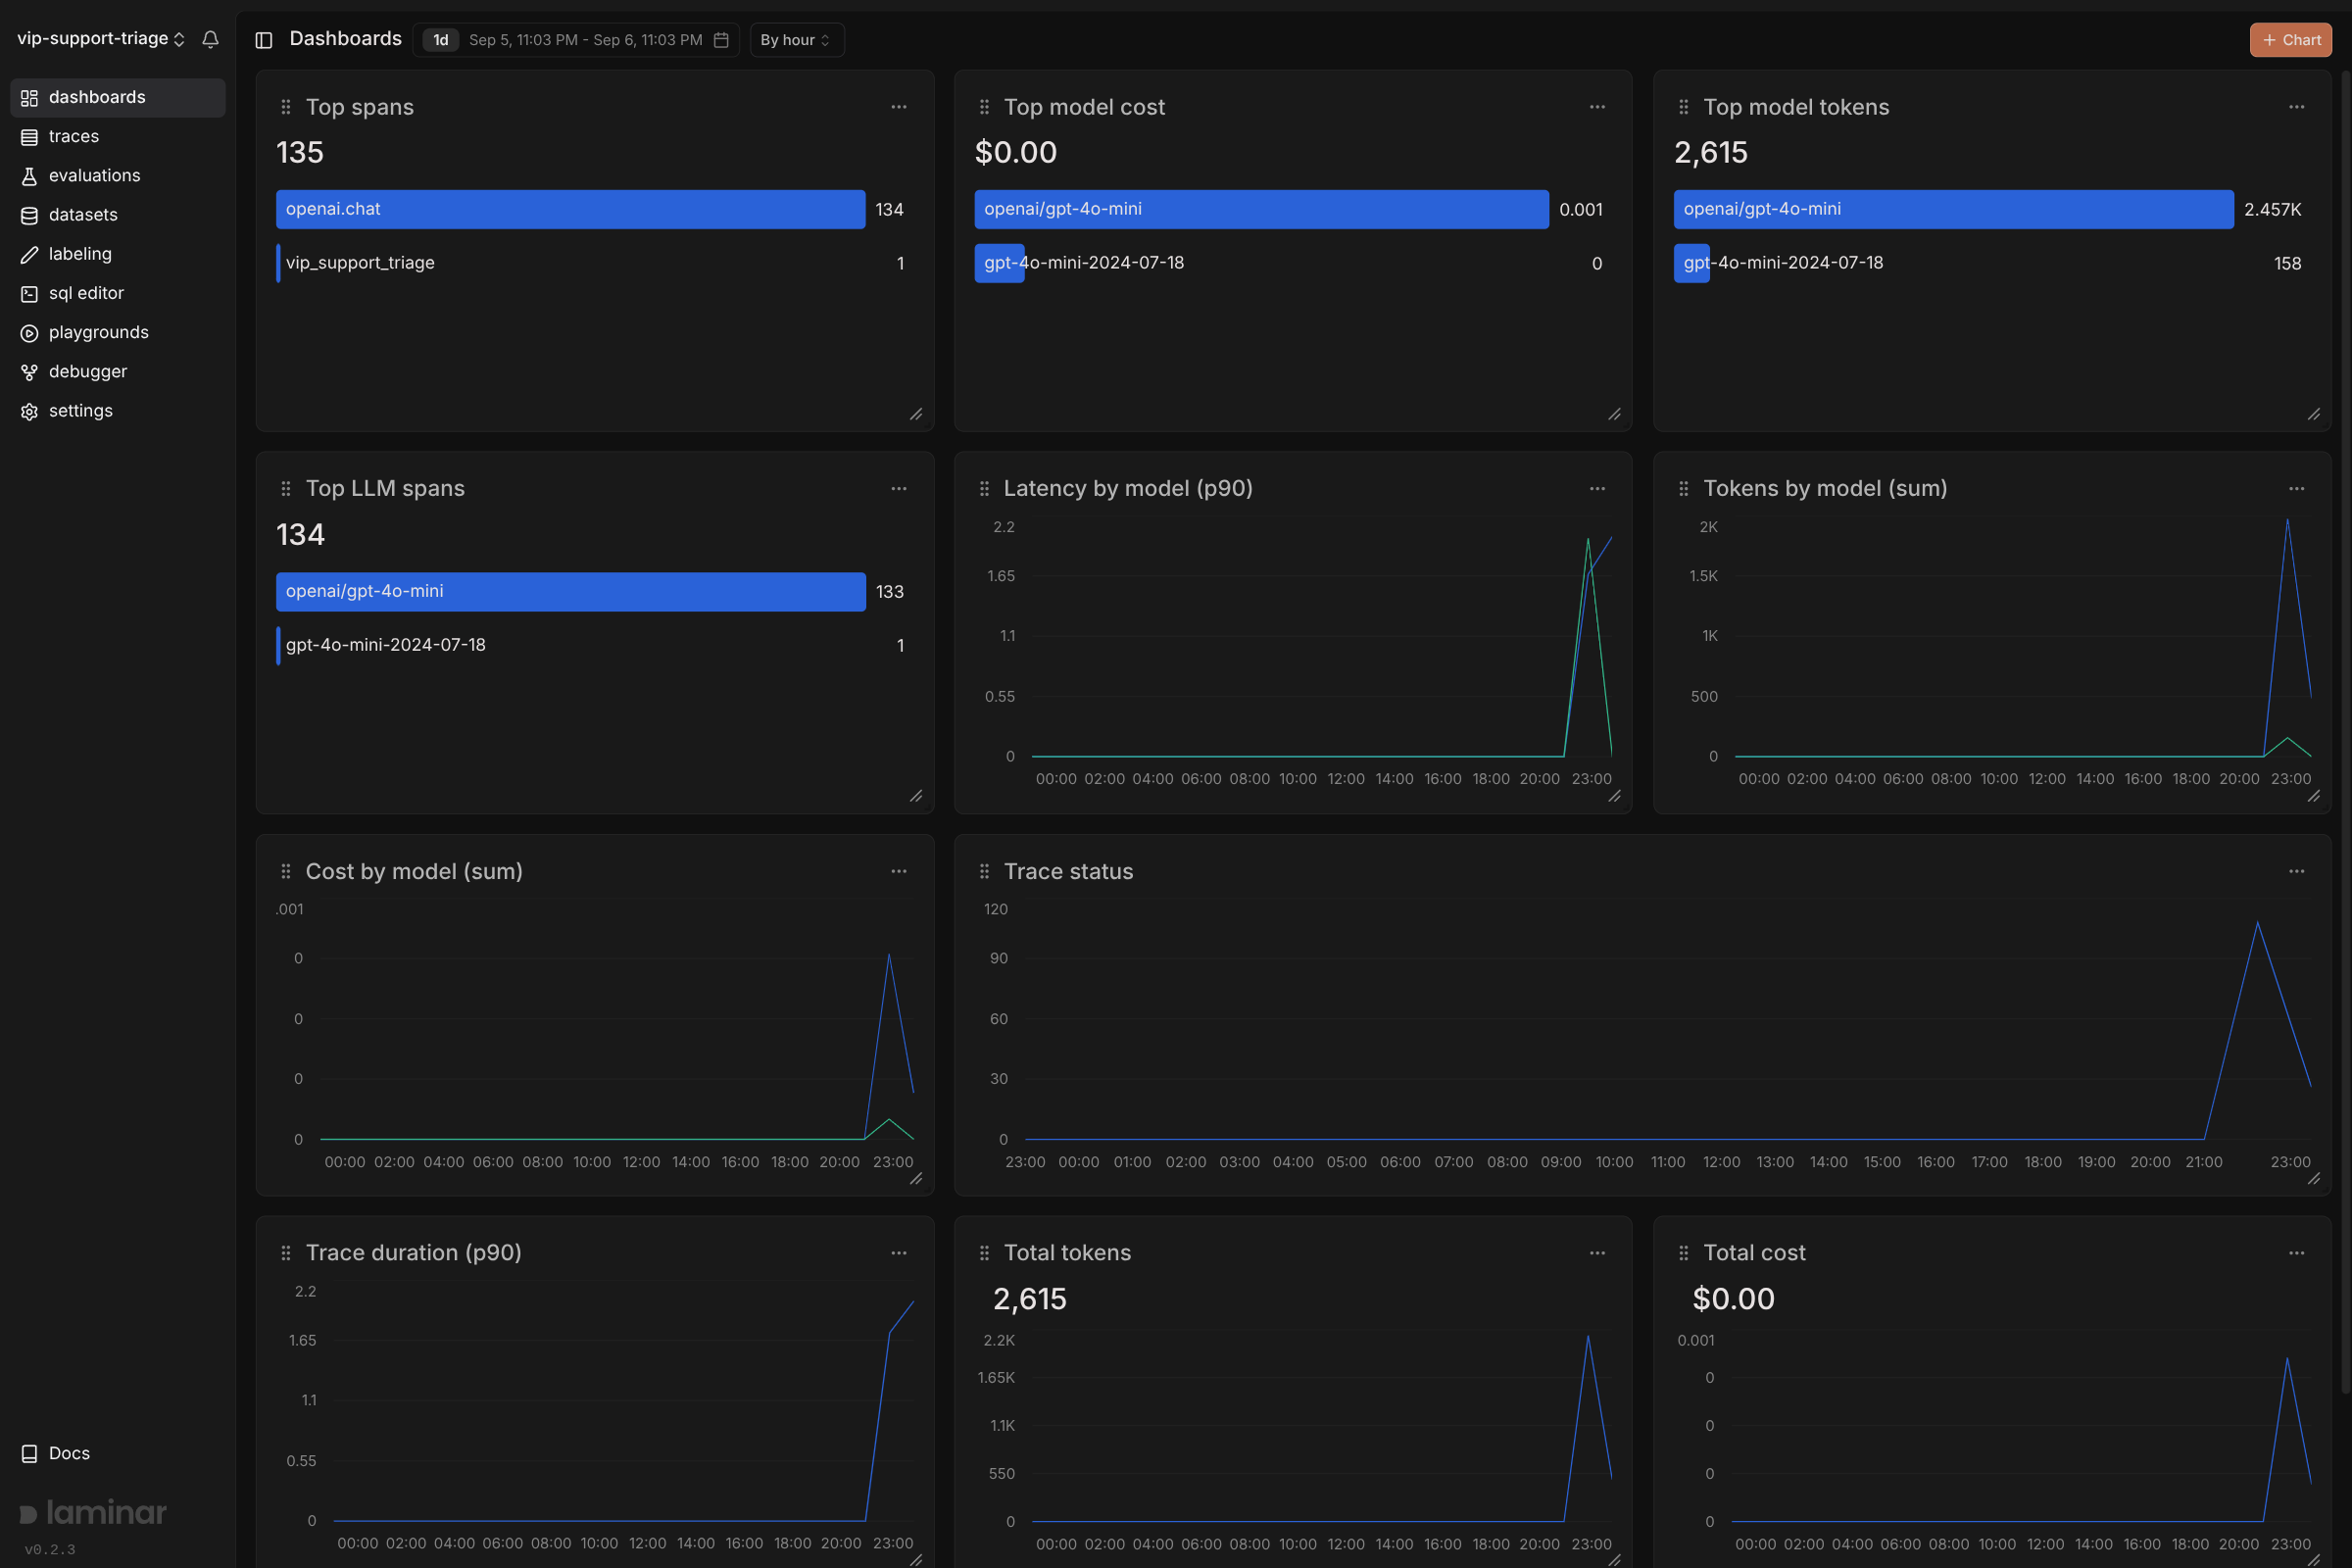Click the Total cost value $0.00
The image size is (2352, 1568).
(x=1733, y=1299)
